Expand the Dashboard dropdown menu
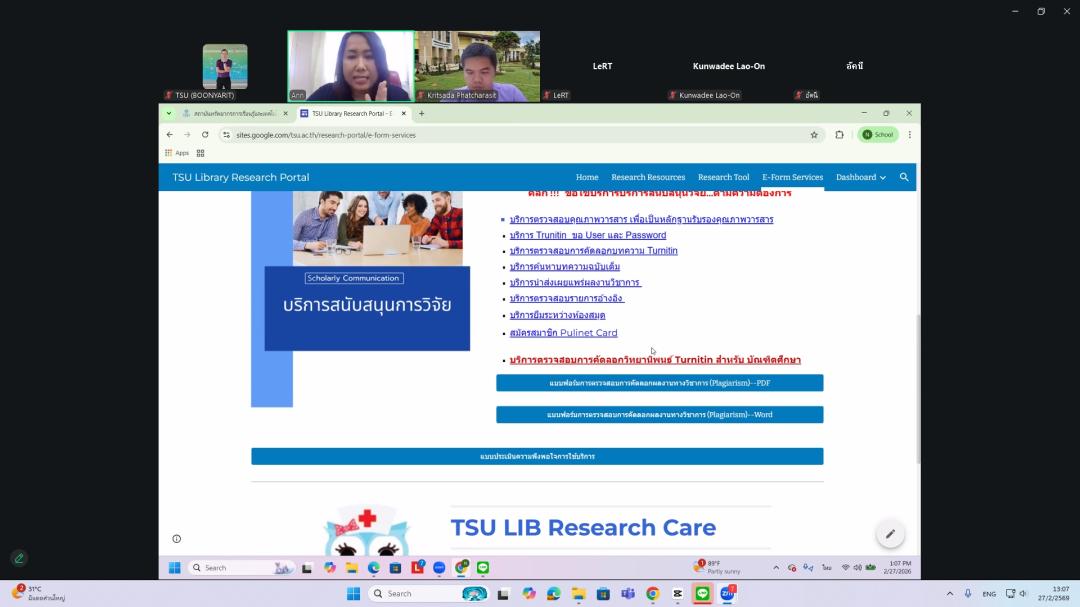Image resolution: width=1080 pixels, height=607 pixels. click(x=861, y=177)
